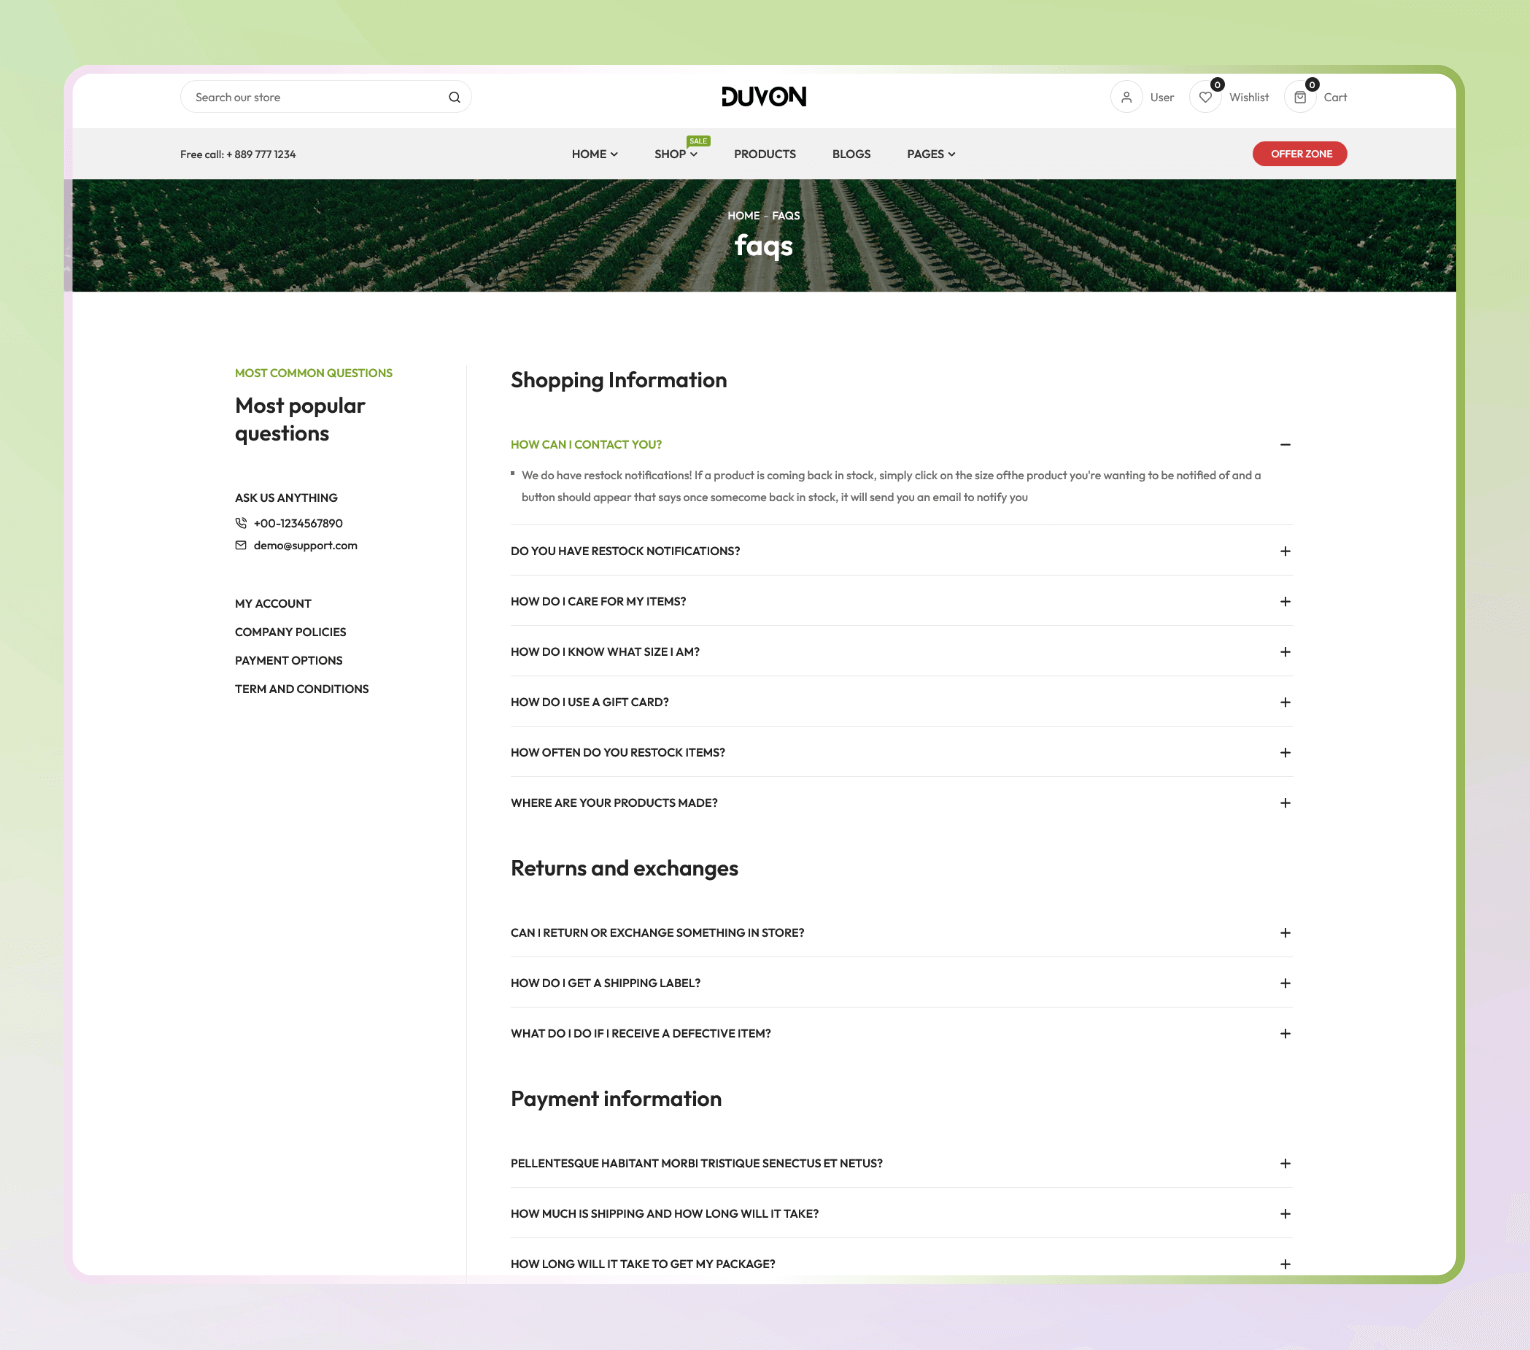1530x1350 pixels.
Task: Open TERM AND CONDITIONS sidebar link
Action: pos(302,689)
